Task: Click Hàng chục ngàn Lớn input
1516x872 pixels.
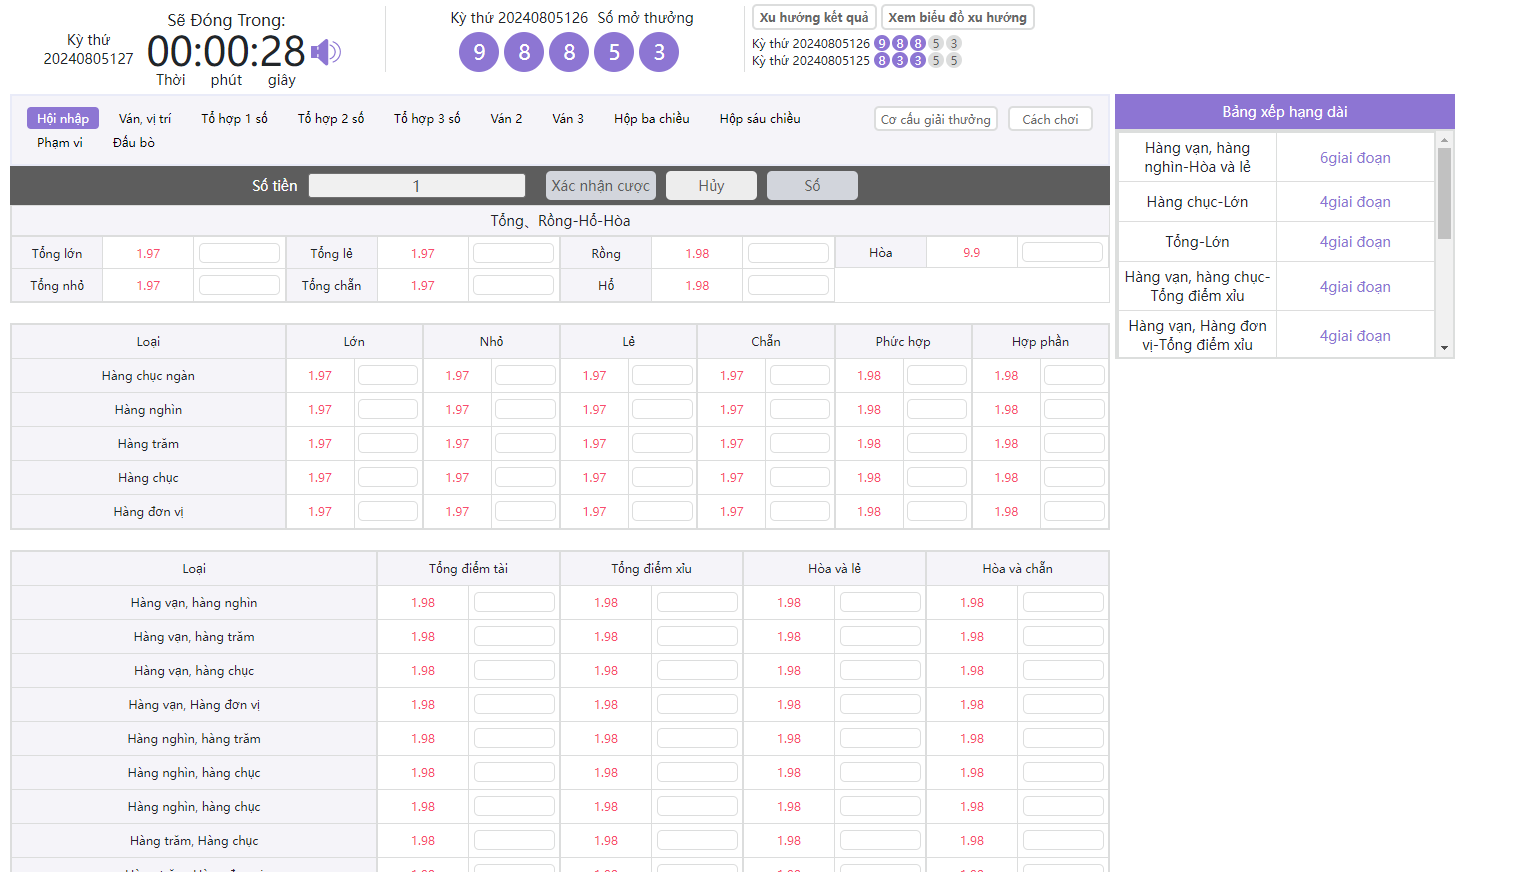Action: point(388,375)
